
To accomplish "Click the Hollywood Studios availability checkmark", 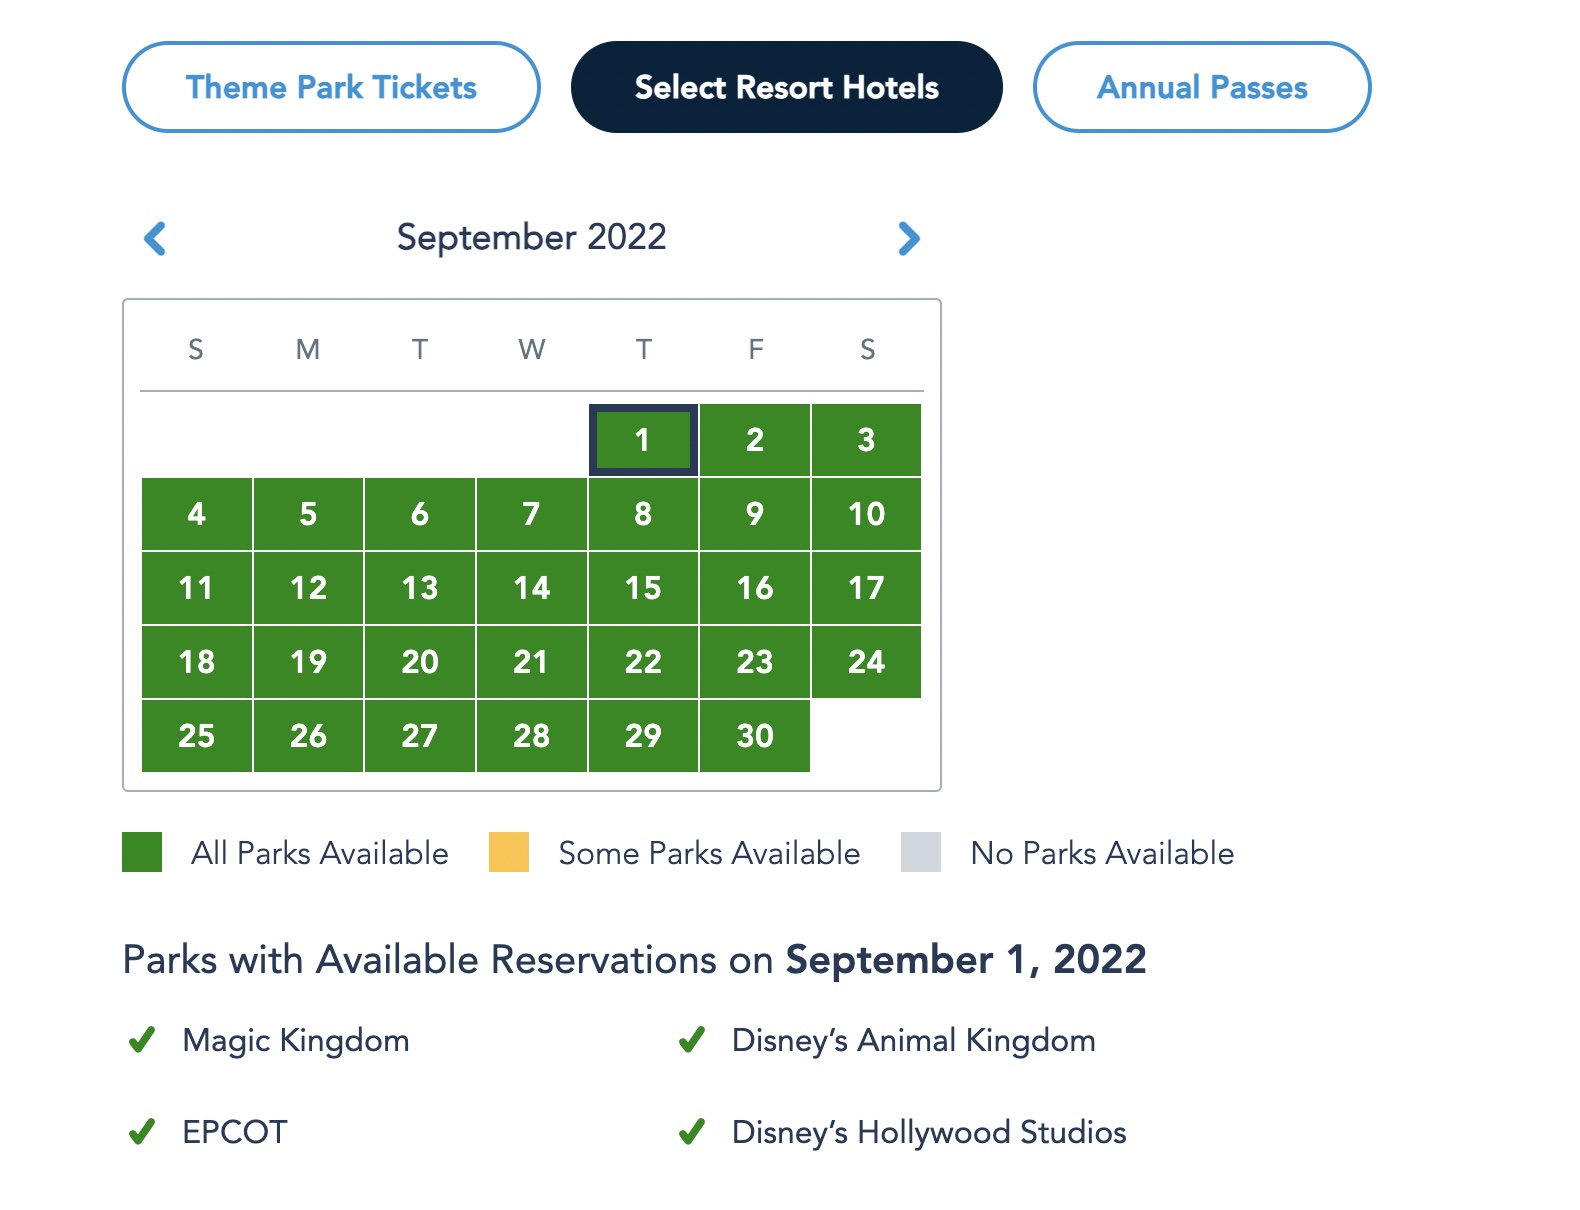I will [692, 1132].
